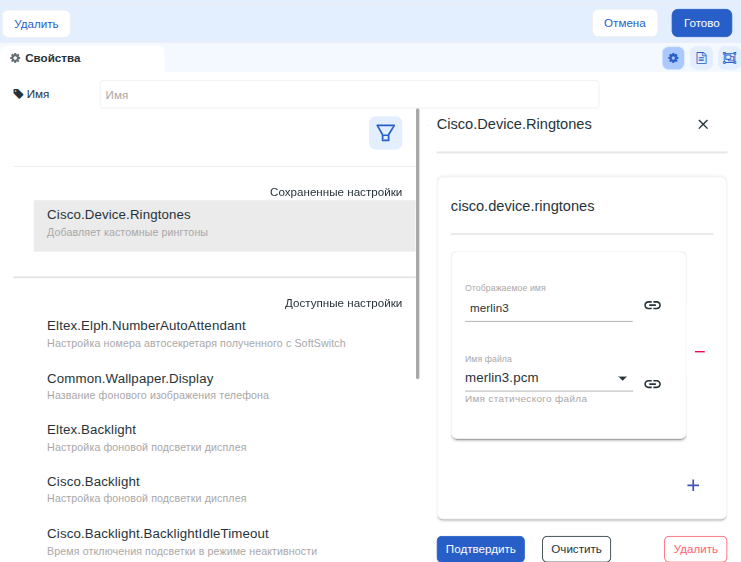The image size is (741, 562).
Task: Click the gear settings view icon
Action: click(x=673, y=58)
